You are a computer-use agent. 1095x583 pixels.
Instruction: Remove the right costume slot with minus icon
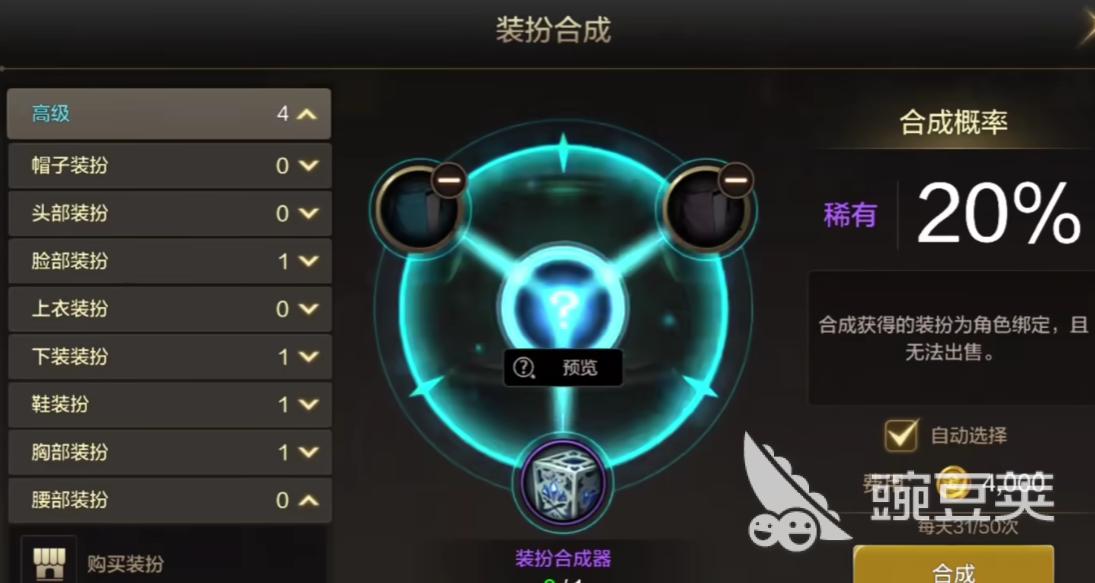tap(735, 180)
